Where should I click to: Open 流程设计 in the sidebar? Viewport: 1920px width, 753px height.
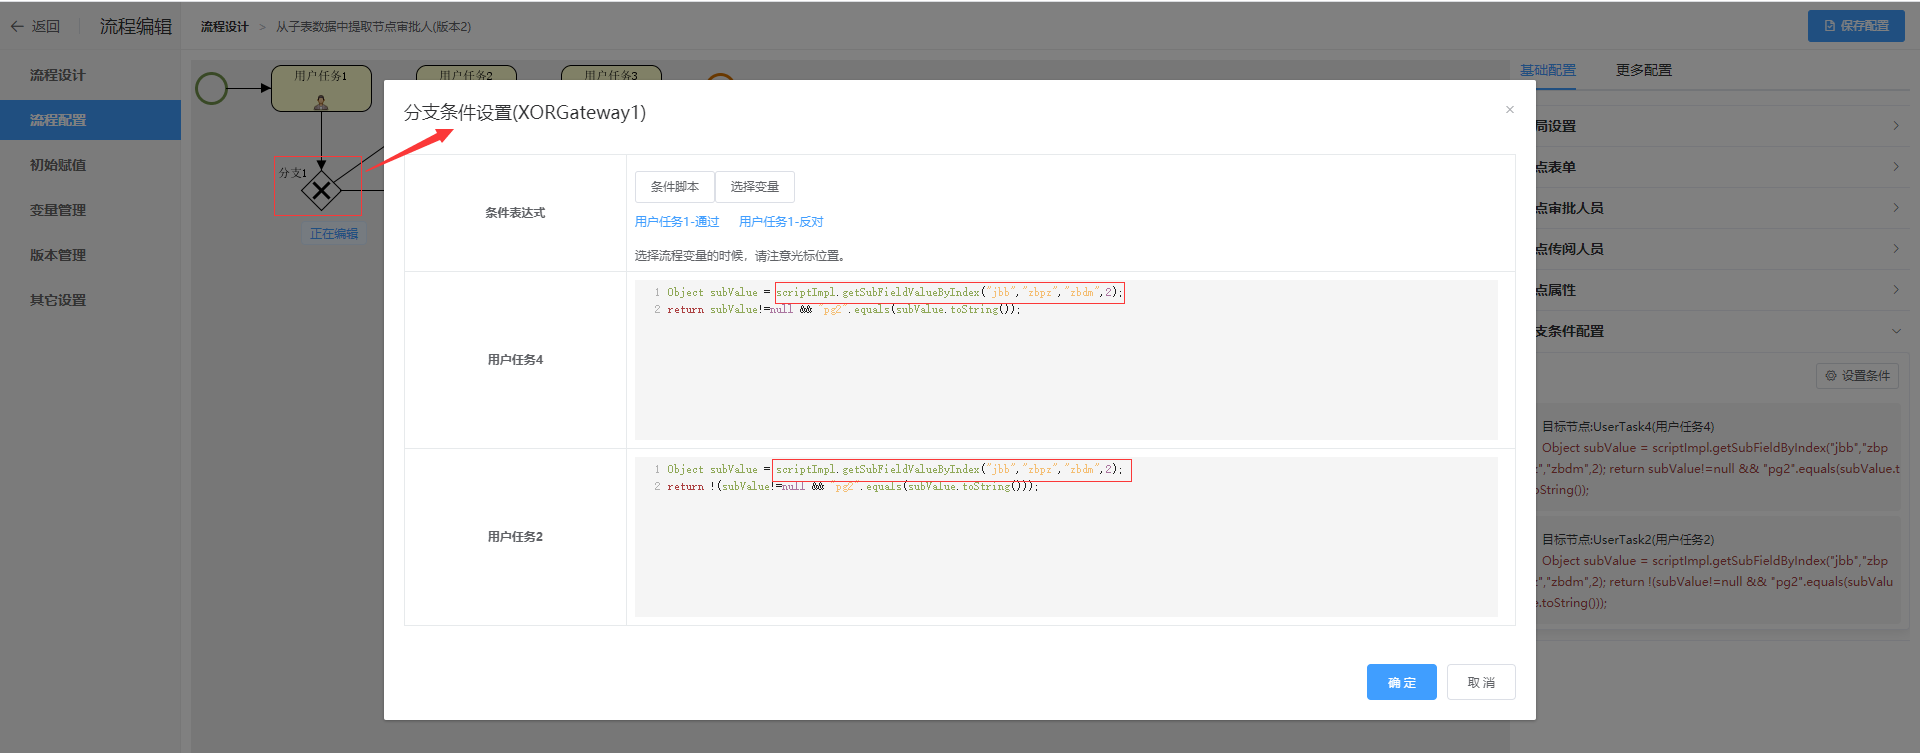pos(58,75)
